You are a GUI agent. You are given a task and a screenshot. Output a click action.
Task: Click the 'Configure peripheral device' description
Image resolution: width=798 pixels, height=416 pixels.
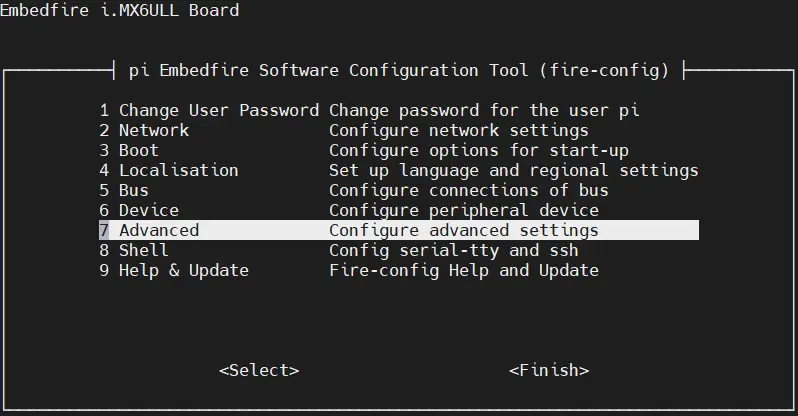464,210
